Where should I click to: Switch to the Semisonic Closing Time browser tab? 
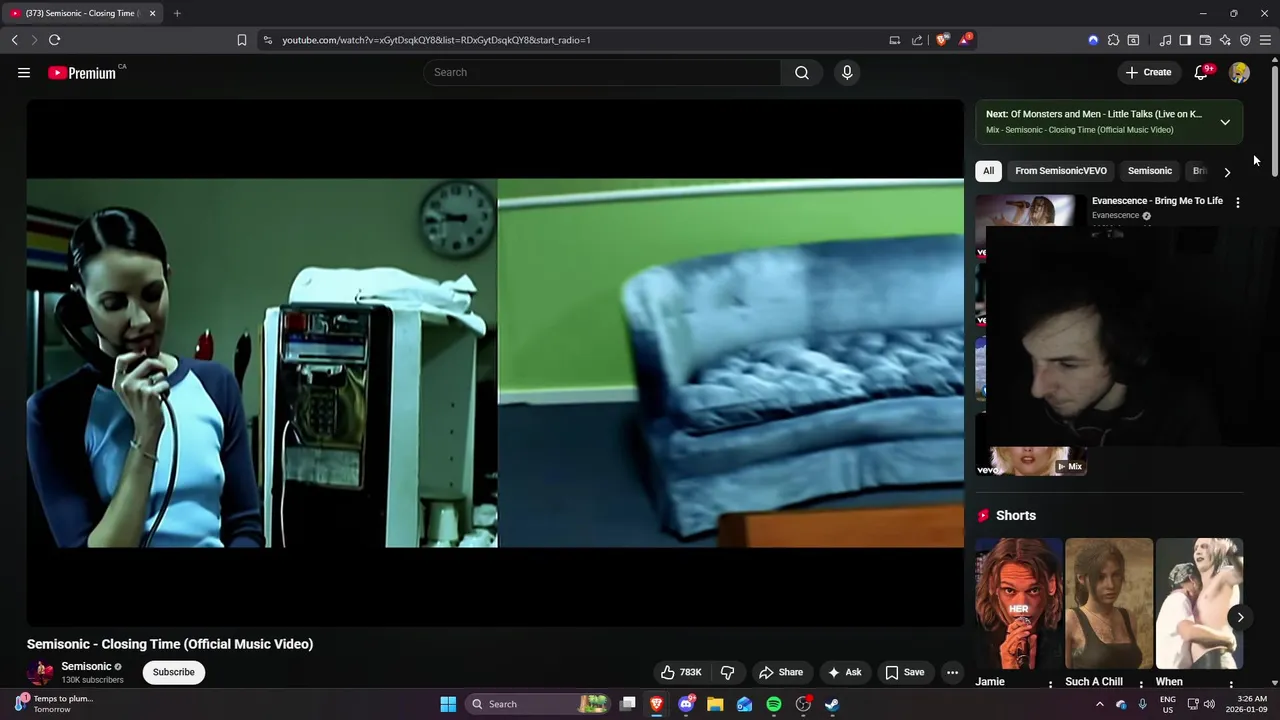click(x=84, y=13)
